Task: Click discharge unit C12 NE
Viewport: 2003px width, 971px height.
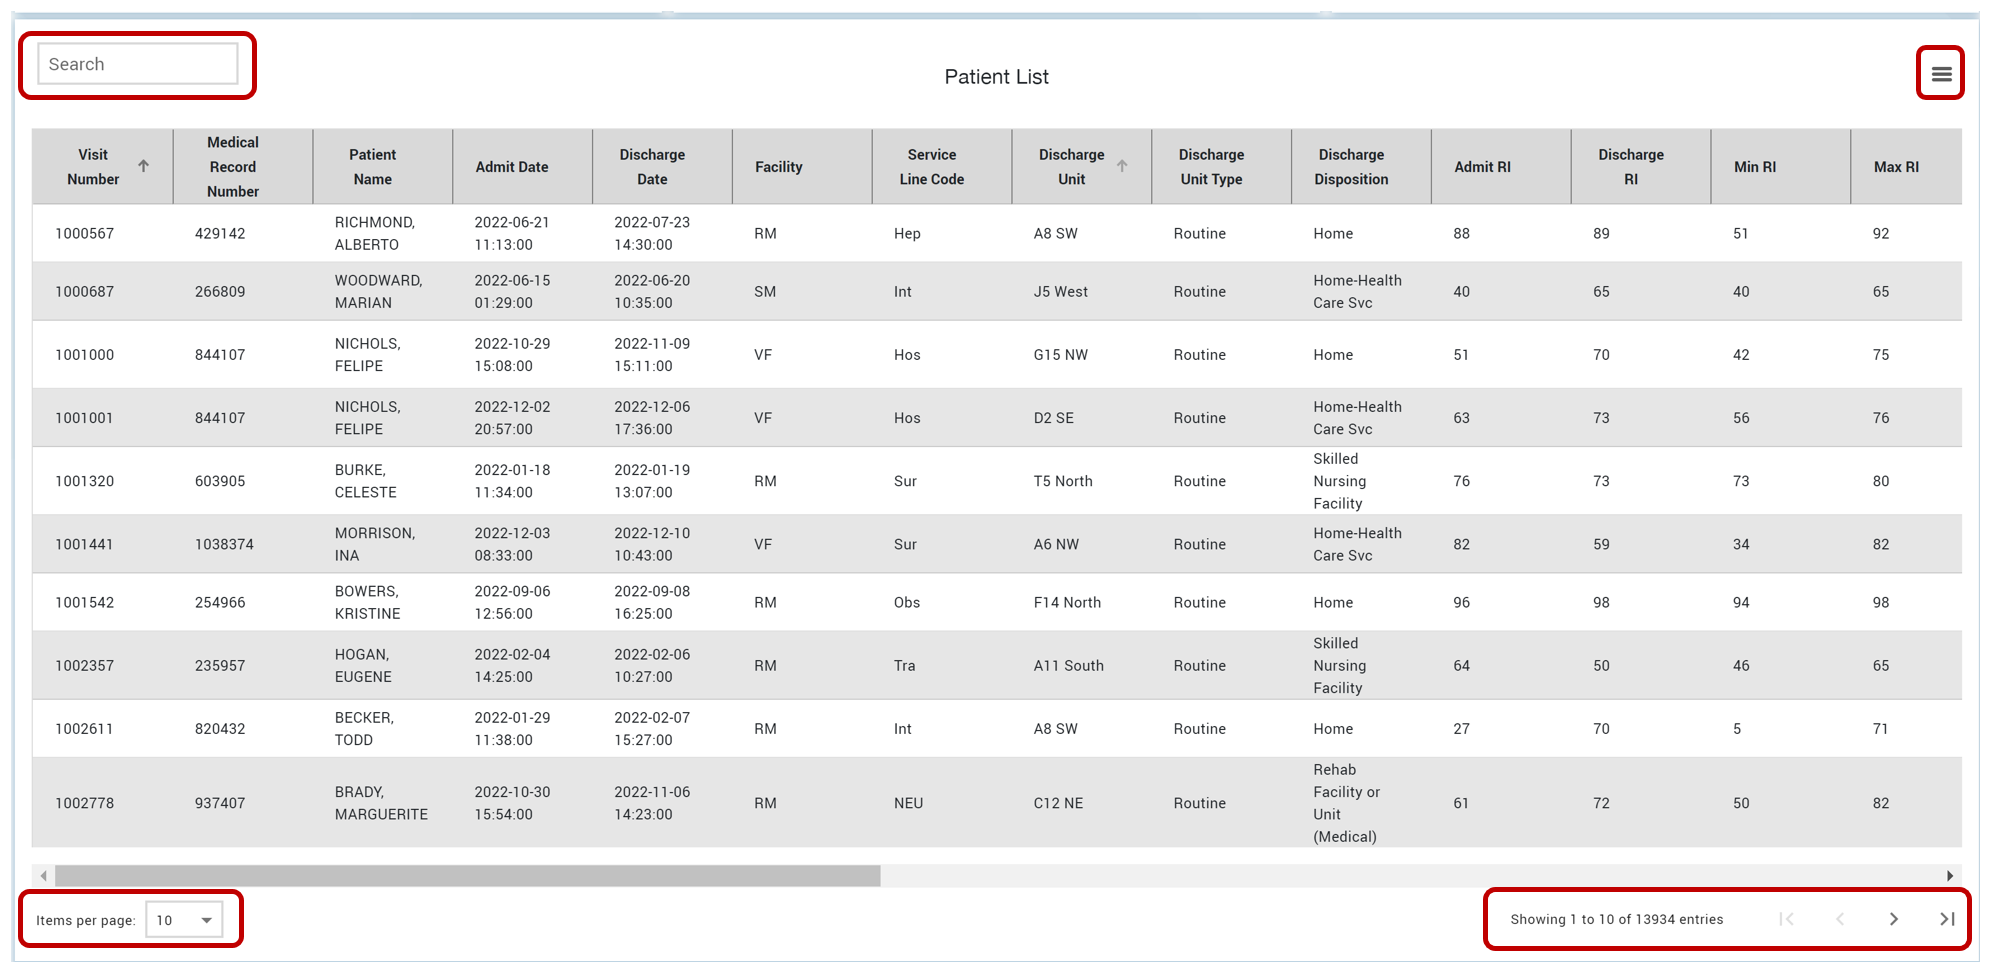Action: [1058, 803]
